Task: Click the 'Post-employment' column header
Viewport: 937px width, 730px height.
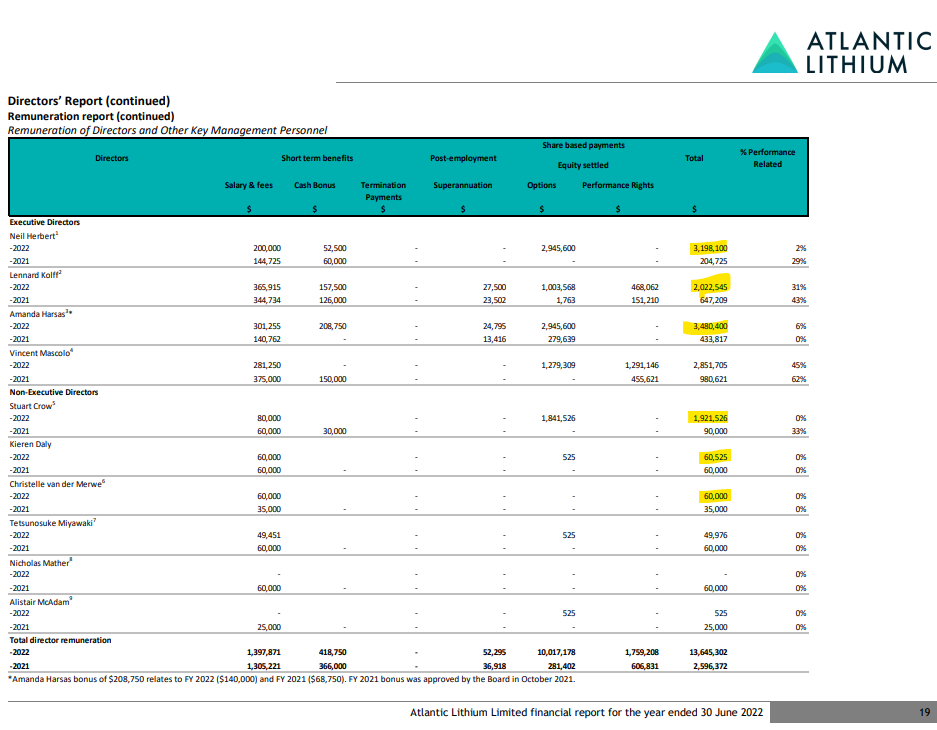Action: coord(463,158)
